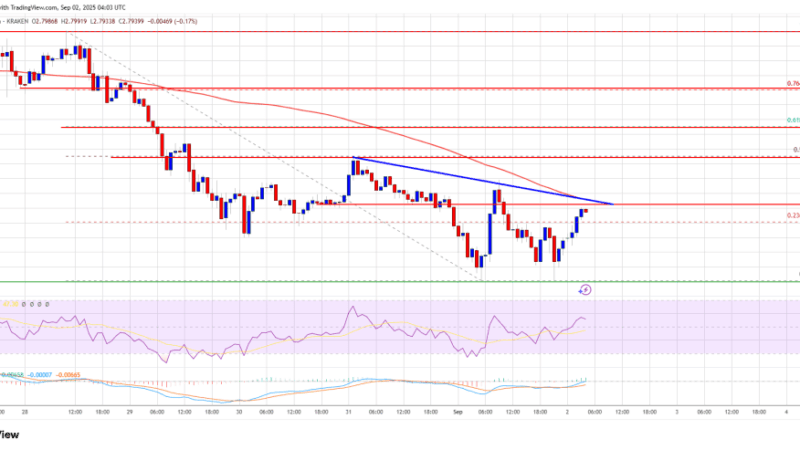Click the 31 date label on time axis
The image size is (800, 450).
pos(348,412)
